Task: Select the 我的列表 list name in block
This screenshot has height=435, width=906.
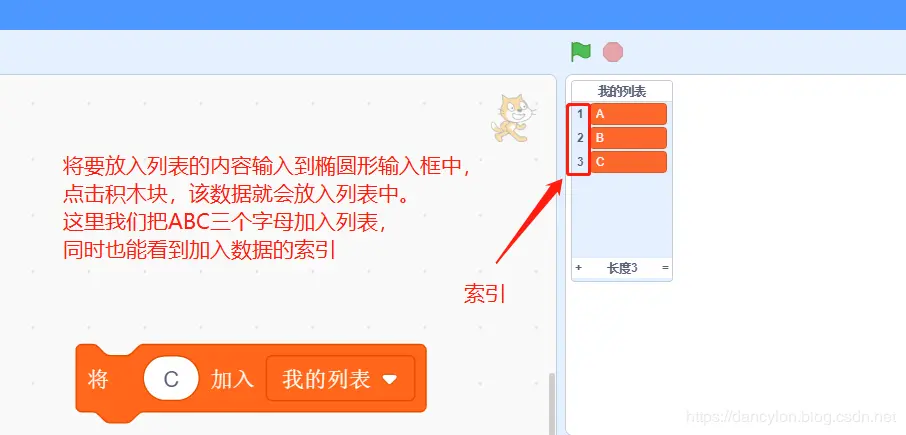Action: point(326,379)
